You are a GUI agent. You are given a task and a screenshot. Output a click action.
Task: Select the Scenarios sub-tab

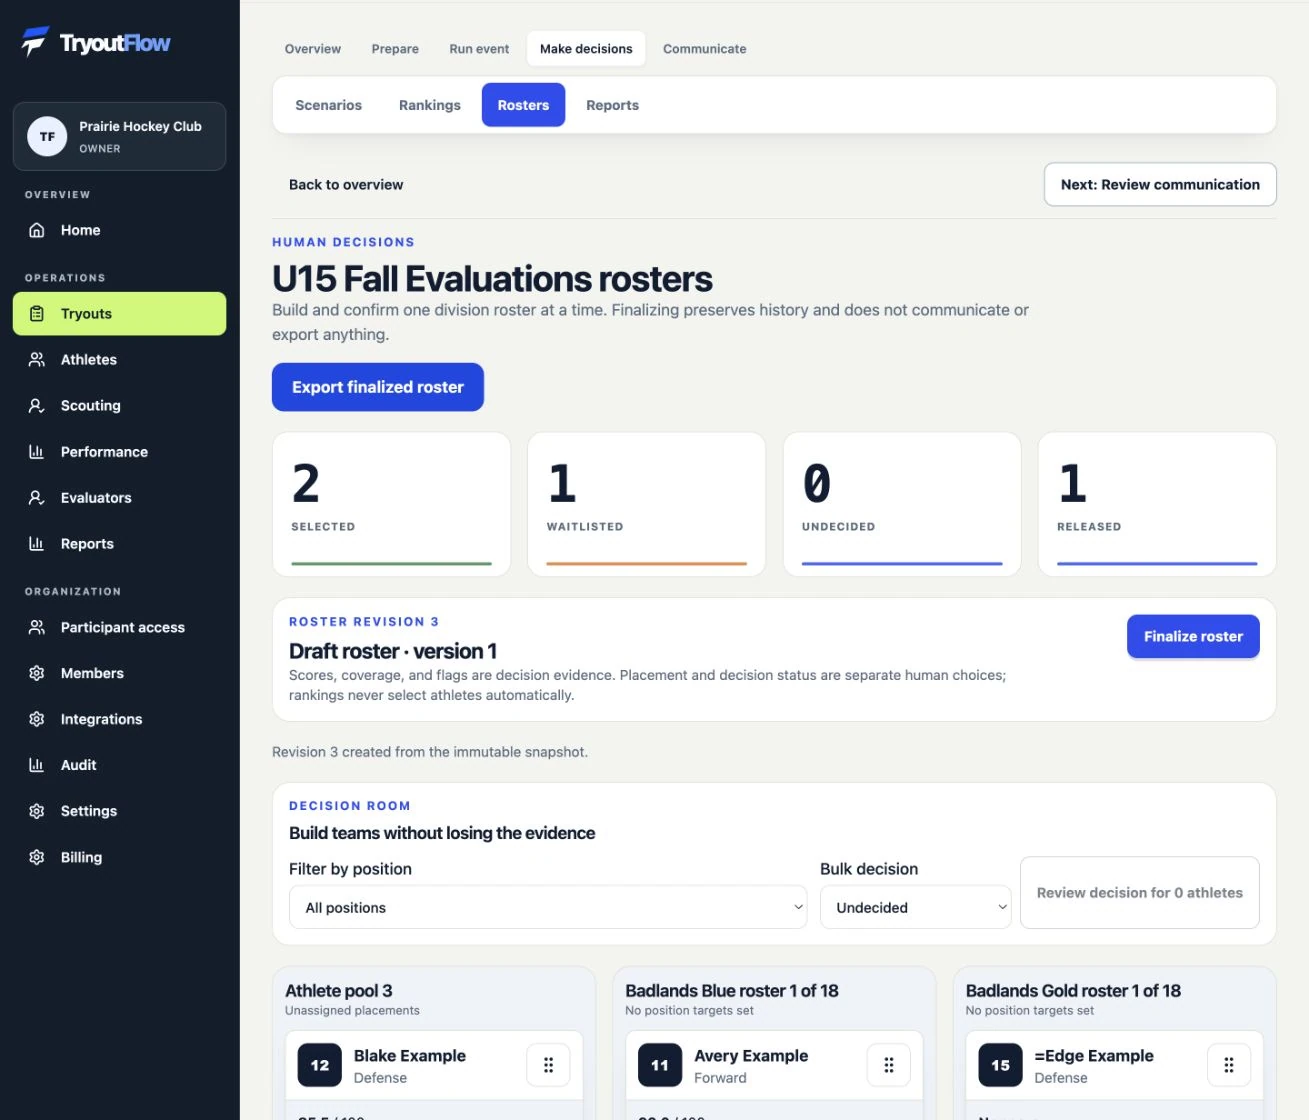click(329, 105)
